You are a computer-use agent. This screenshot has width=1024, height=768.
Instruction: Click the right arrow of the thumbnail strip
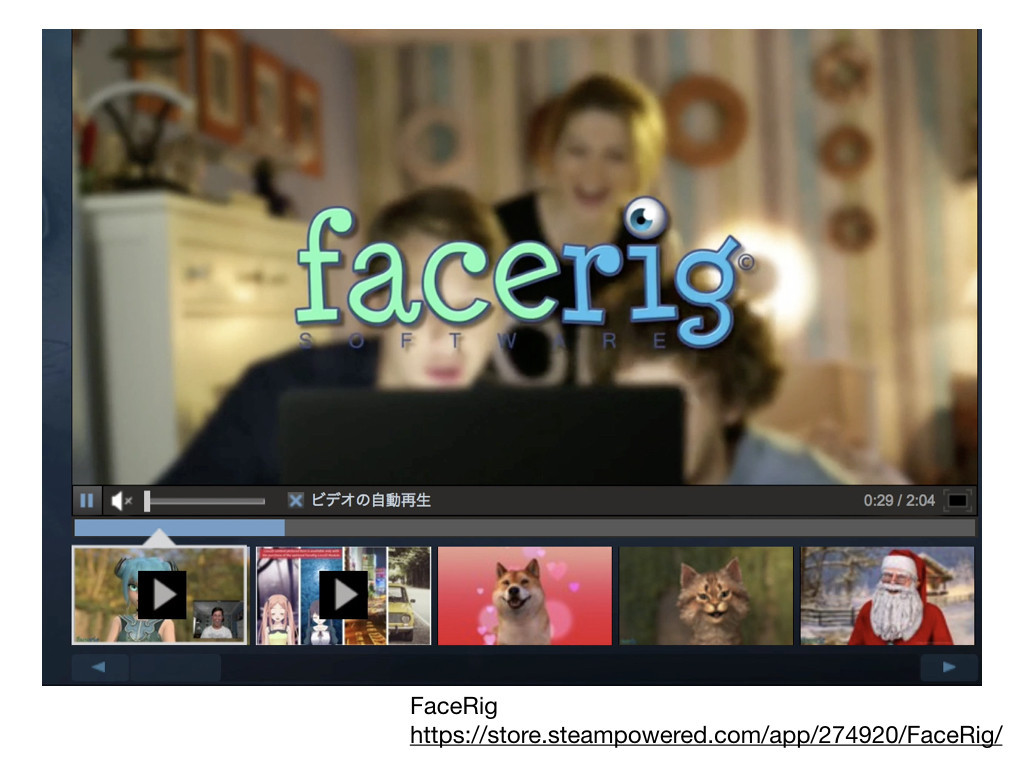pyautogui.click(x=949, y=667)
